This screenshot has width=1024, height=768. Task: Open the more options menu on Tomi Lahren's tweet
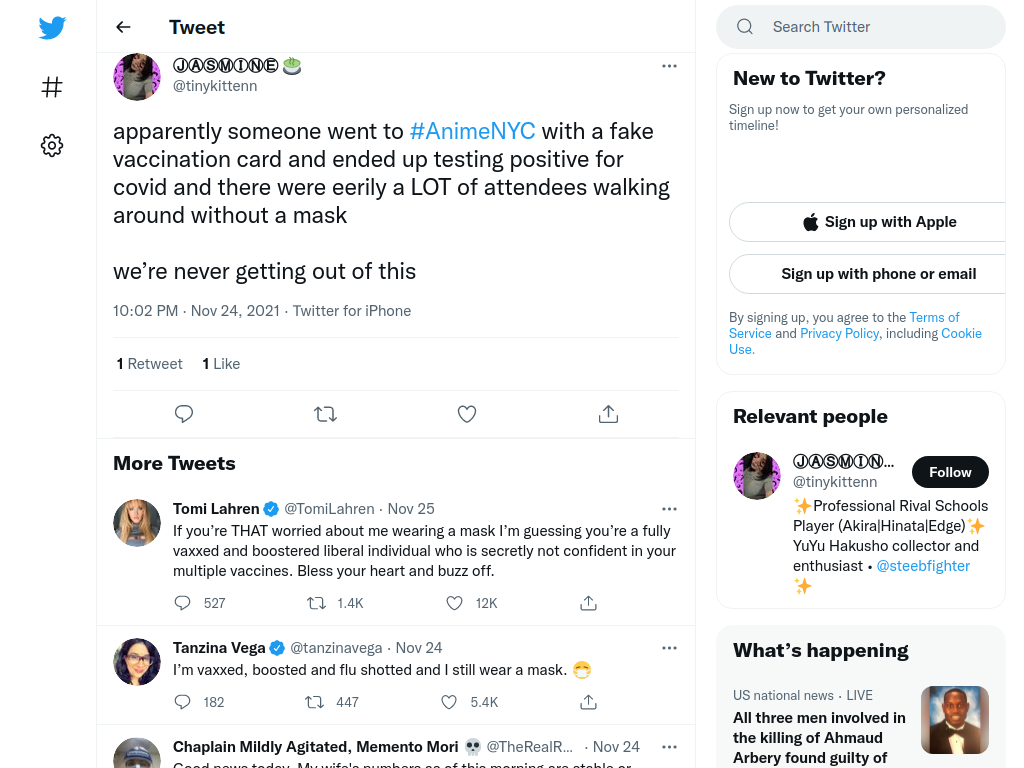(669, 509)
